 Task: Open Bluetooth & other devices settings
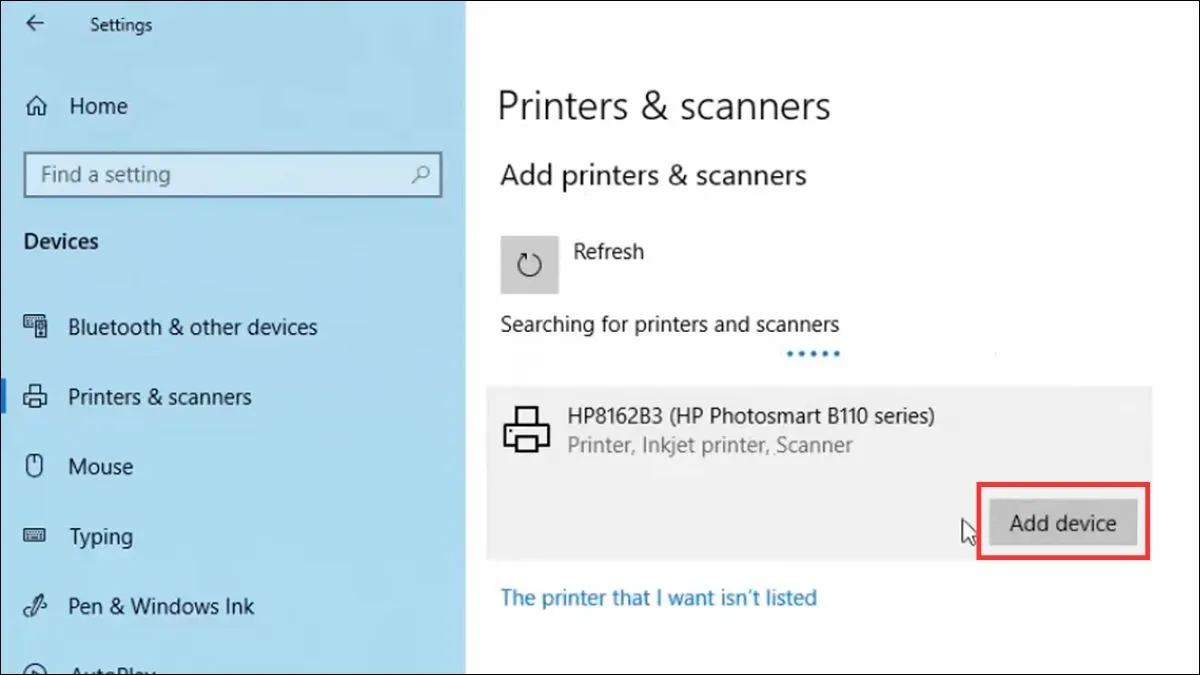click(192, 327)
